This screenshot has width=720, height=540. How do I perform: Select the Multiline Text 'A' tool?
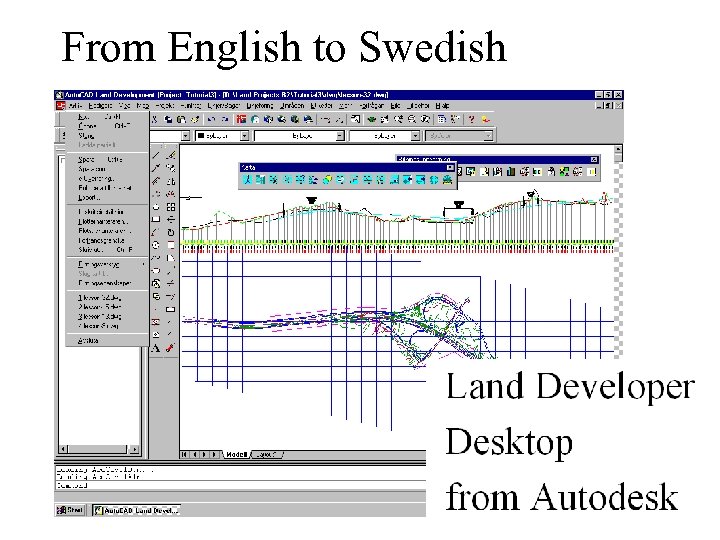(156, 348)
